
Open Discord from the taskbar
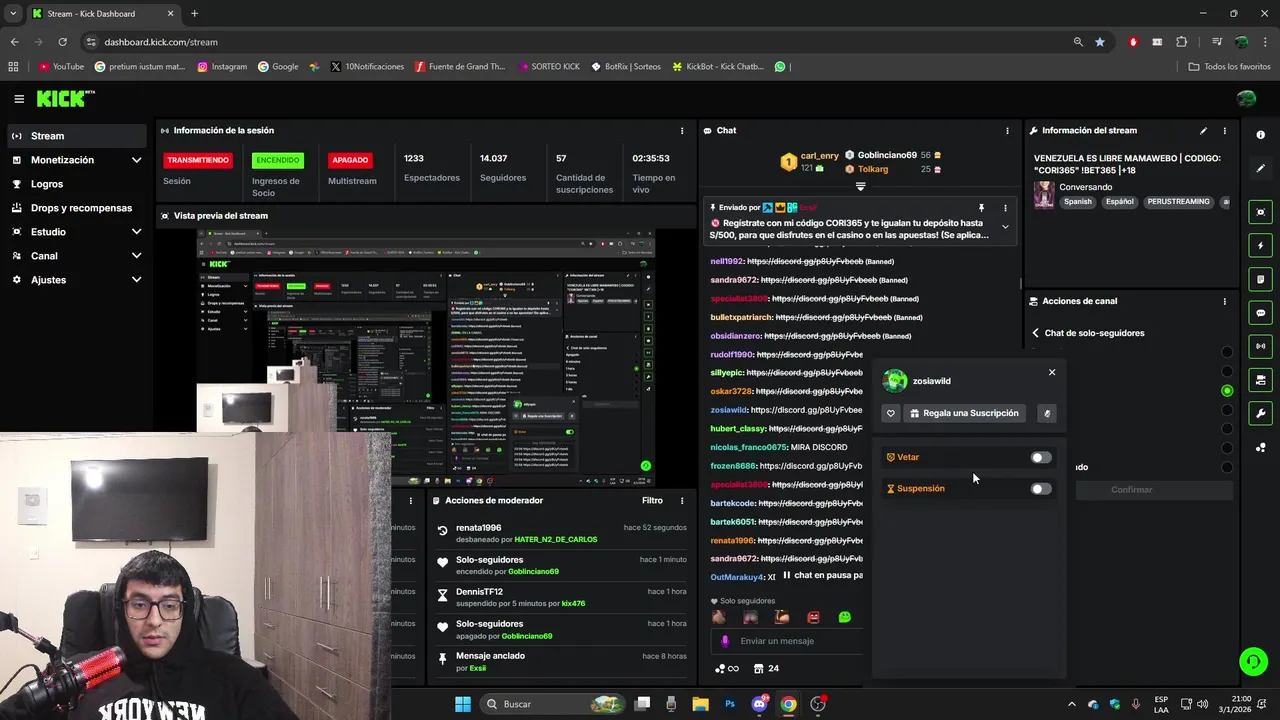[759, 704]
